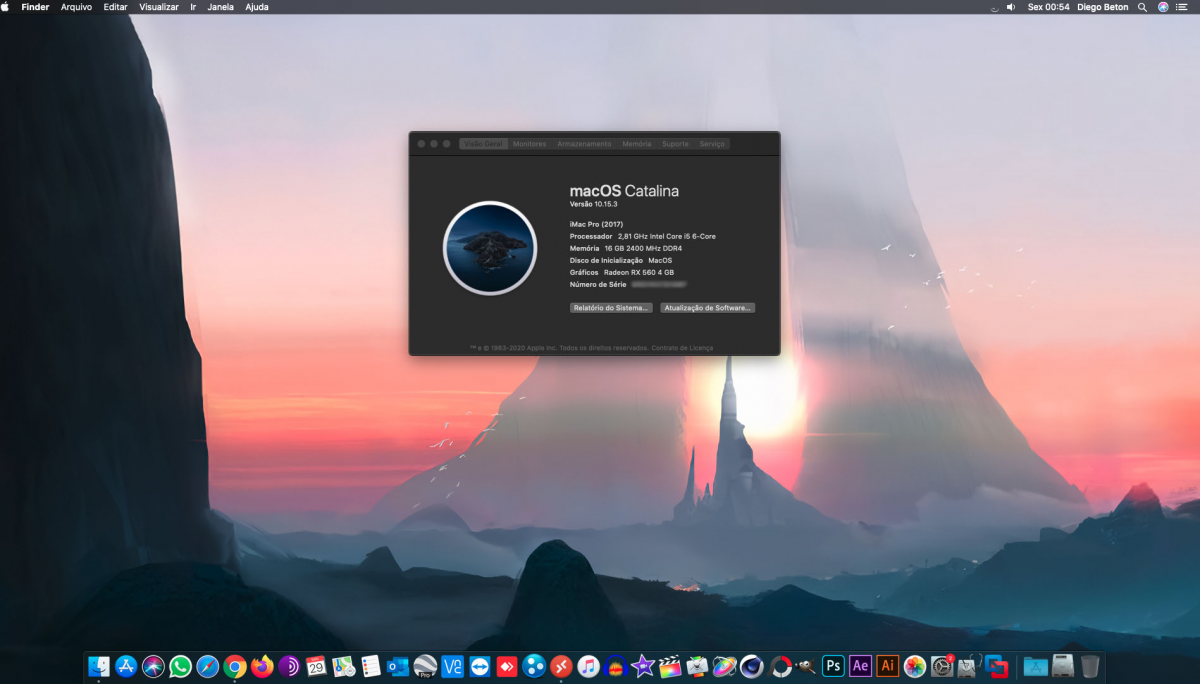The image size is (1200, 684).
Task: Open Tor Browser purple onion icon
Action: 289,666
